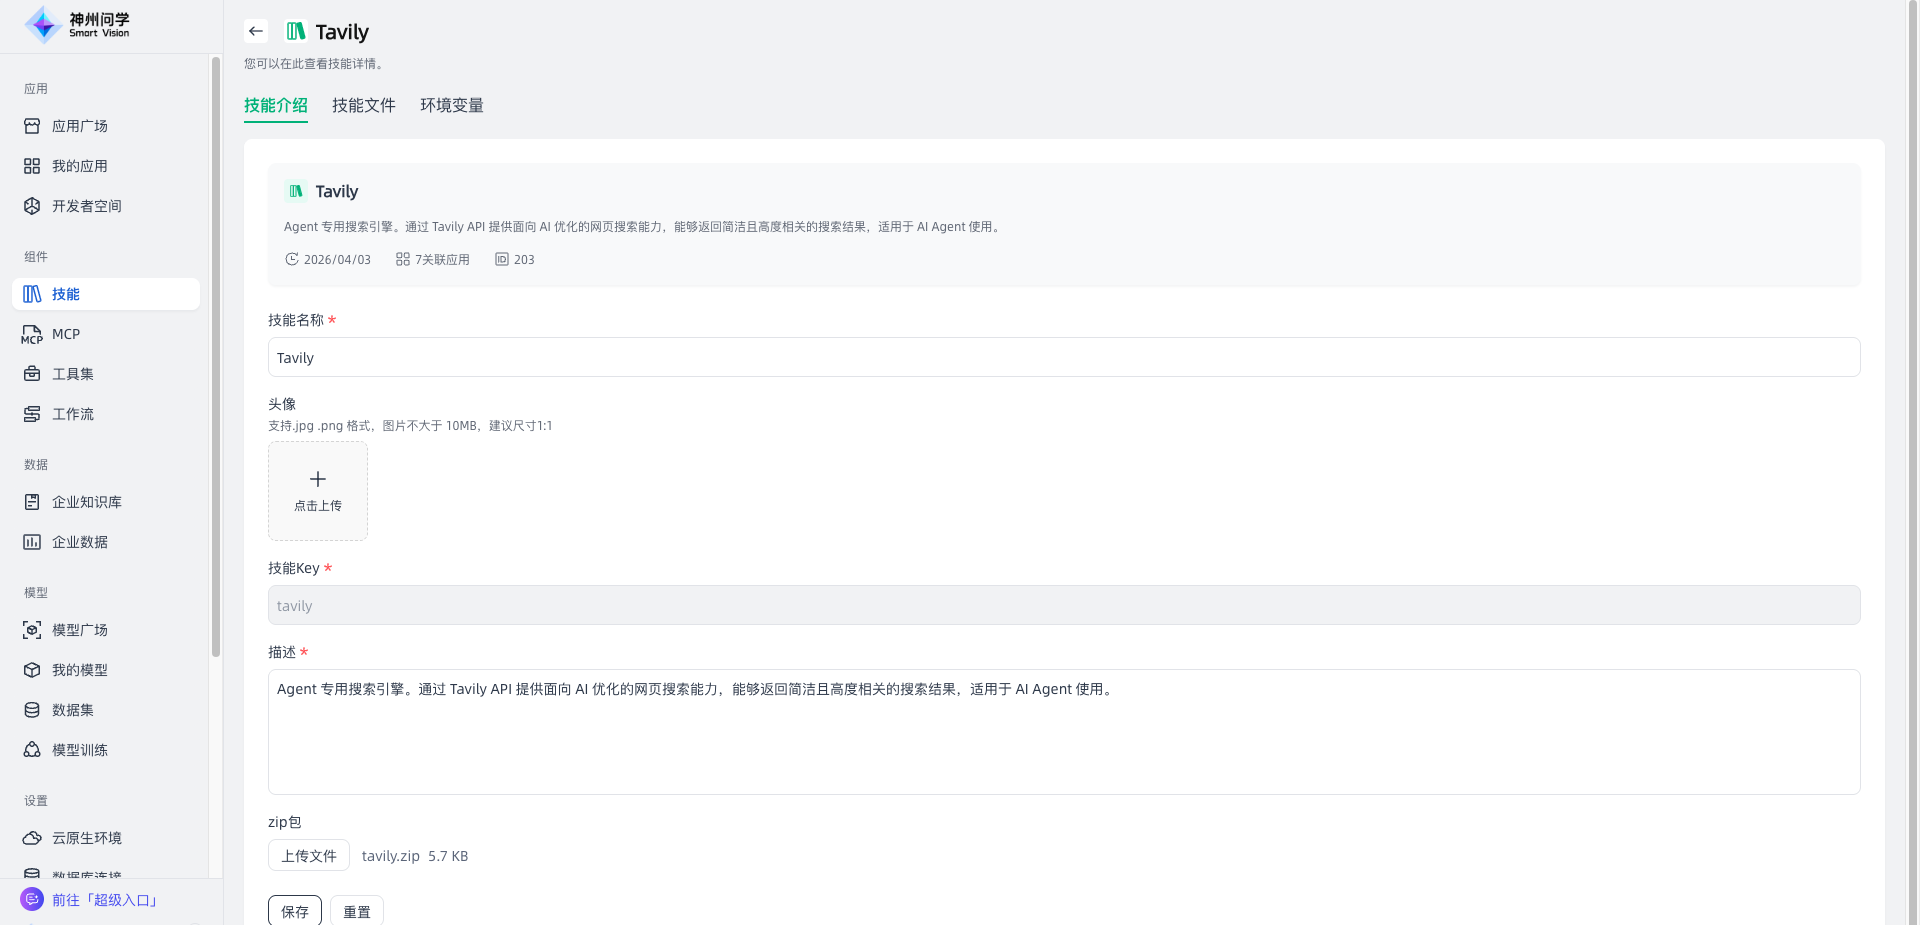
Task: Go to 我的应用 in the sidebar
Action: tap(106, 166)
